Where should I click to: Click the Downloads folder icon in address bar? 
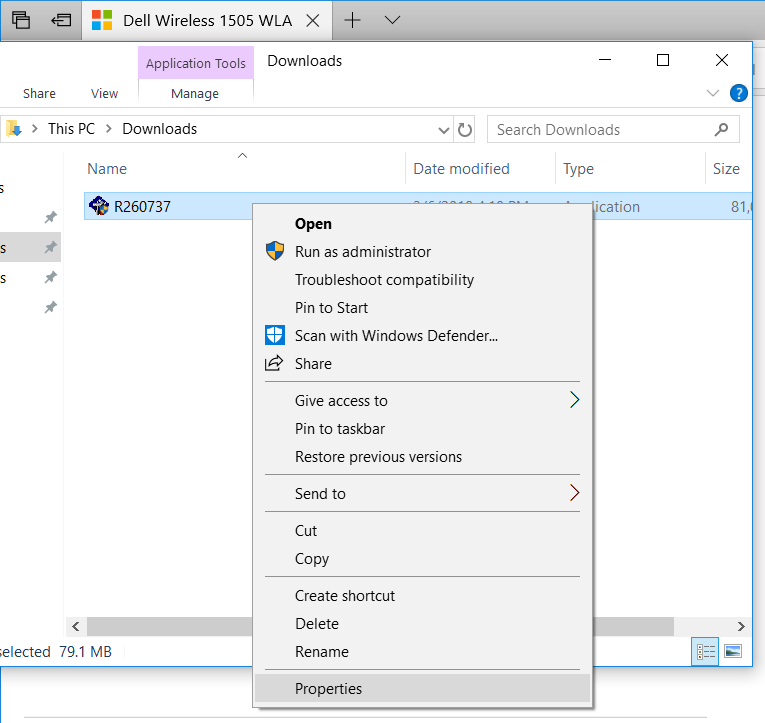point(14,129)
